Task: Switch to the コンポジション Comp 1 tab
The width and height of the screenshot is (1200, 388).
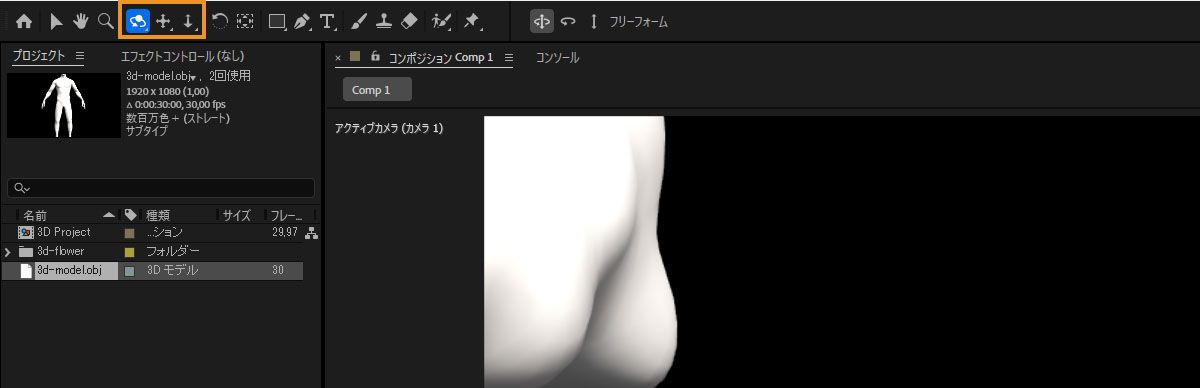Action: tap(441, 58)
